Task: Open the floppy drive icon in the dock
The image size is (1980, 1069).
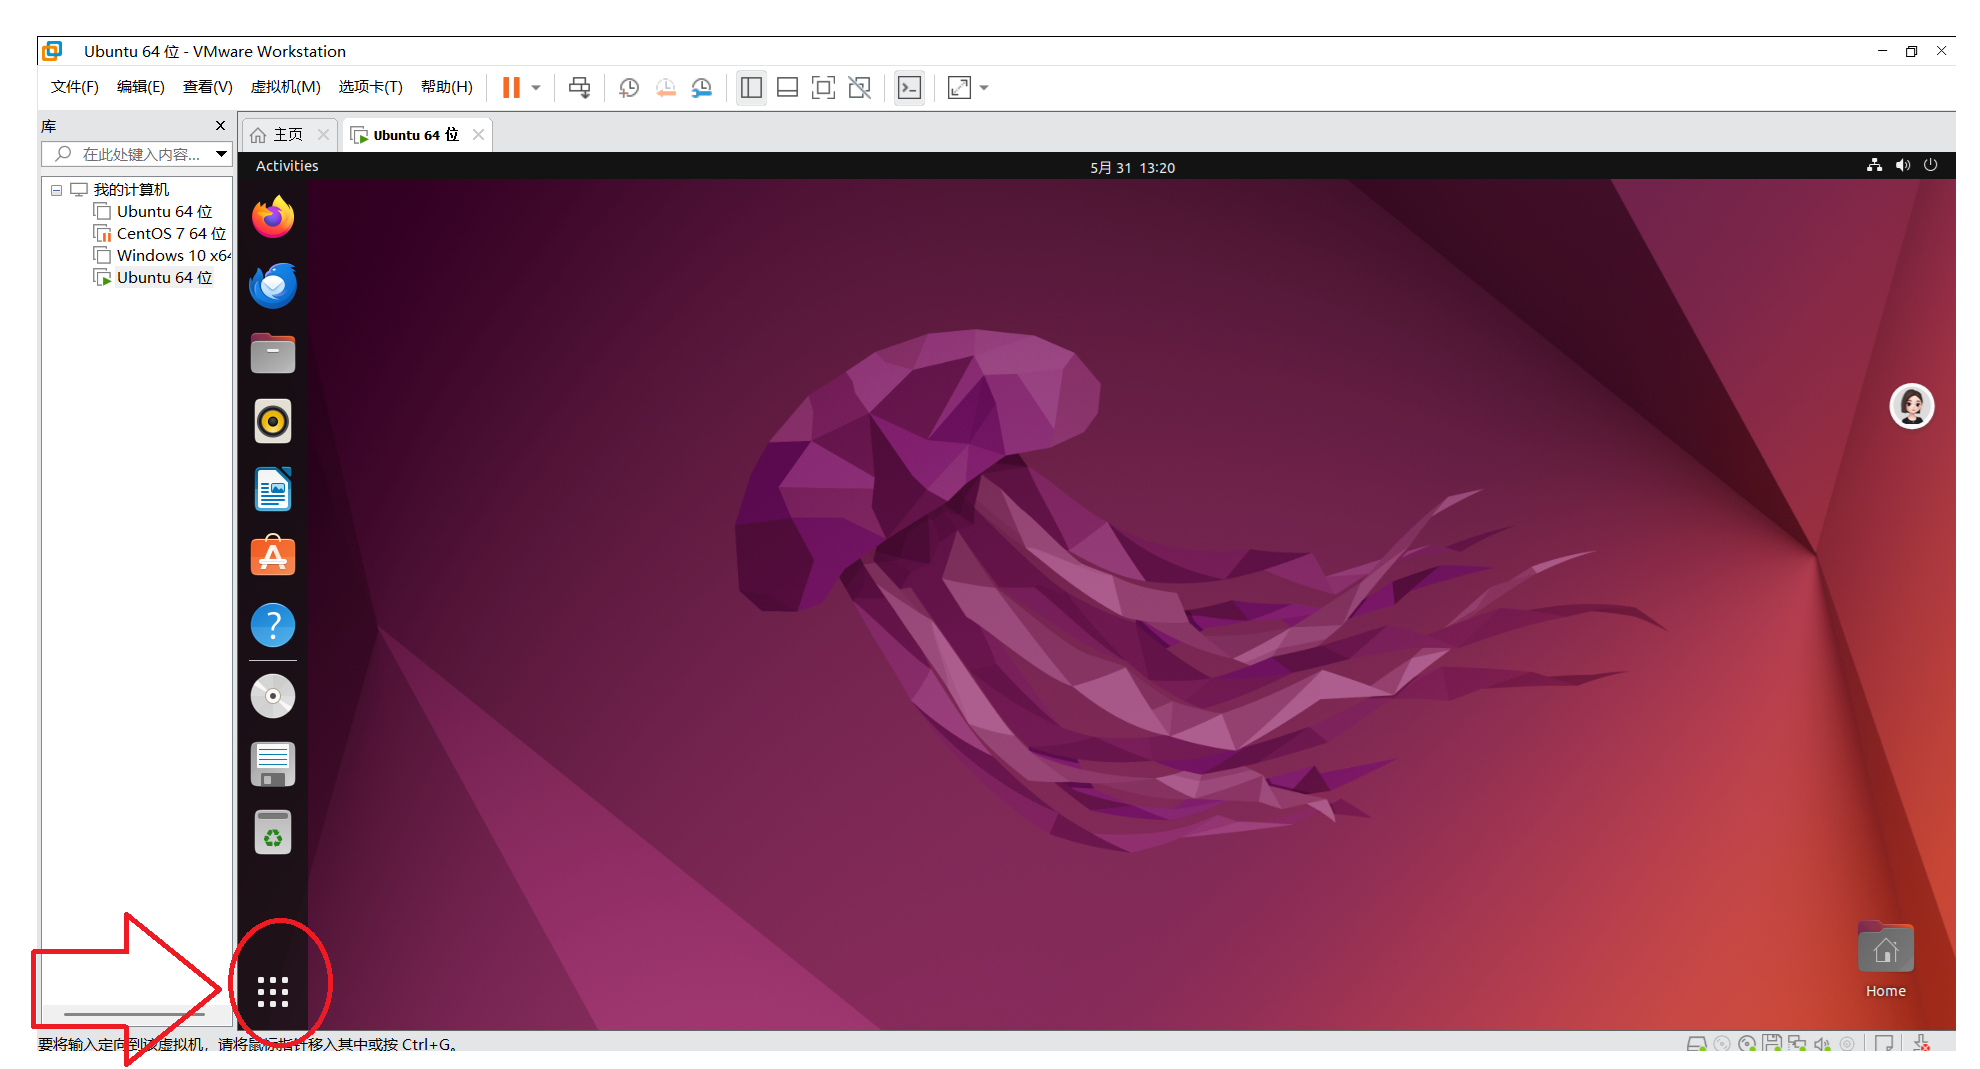Action: pos(273,764)
